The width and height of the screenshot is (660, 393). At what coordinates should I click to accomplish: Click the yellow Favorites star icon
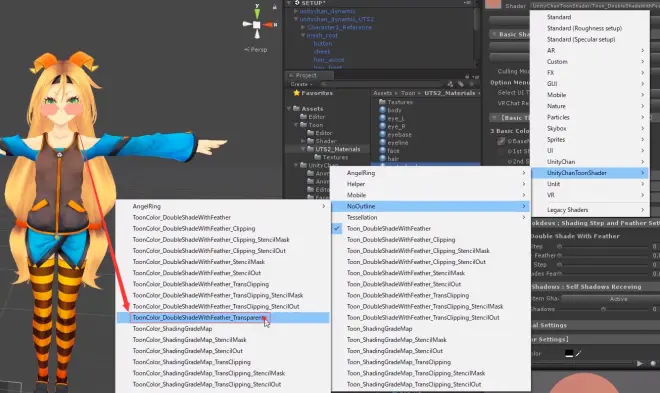pyautogui.click(x=296, y=93)
